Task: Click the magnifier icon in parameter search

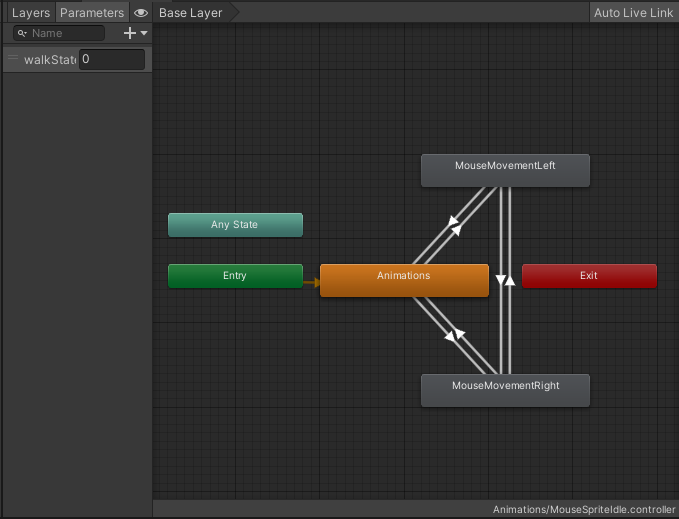Action: click(x=21, y=33)
